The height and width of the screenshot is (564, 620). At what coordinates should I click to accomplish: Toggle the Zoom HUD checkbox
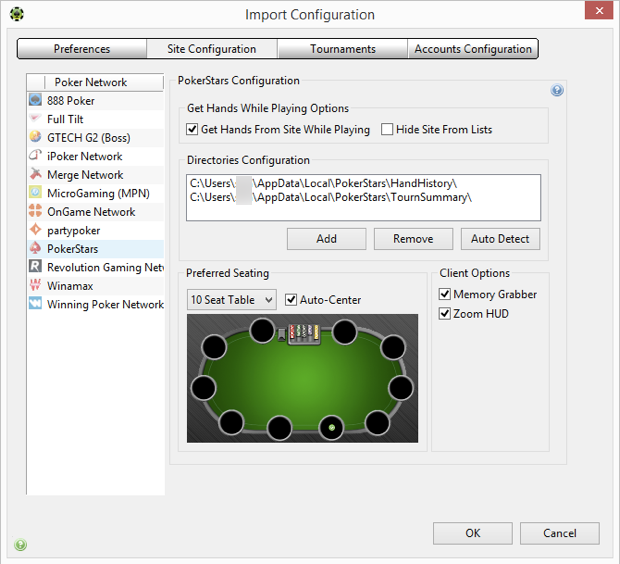tap(445, 314)
